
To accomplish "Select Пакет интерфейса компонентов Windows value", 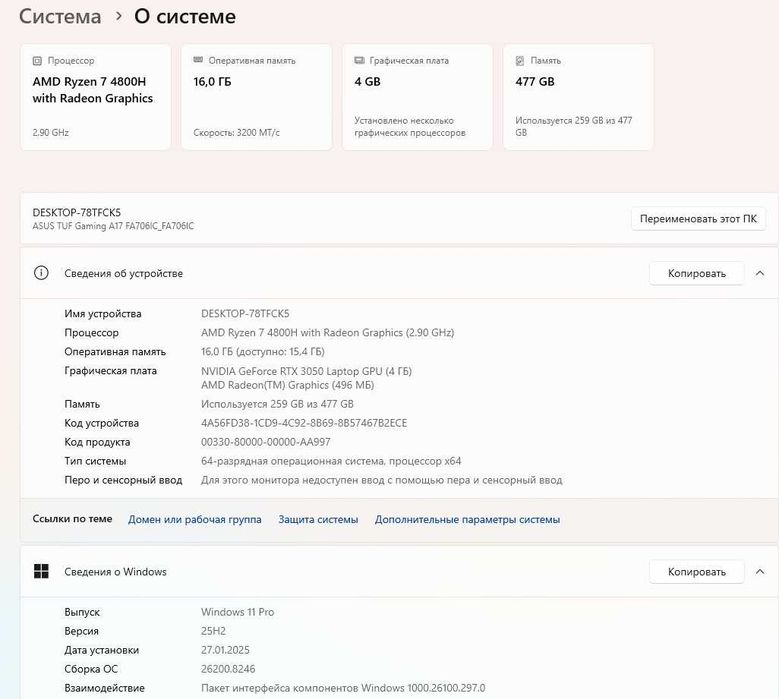I will (x=343, y=688).
